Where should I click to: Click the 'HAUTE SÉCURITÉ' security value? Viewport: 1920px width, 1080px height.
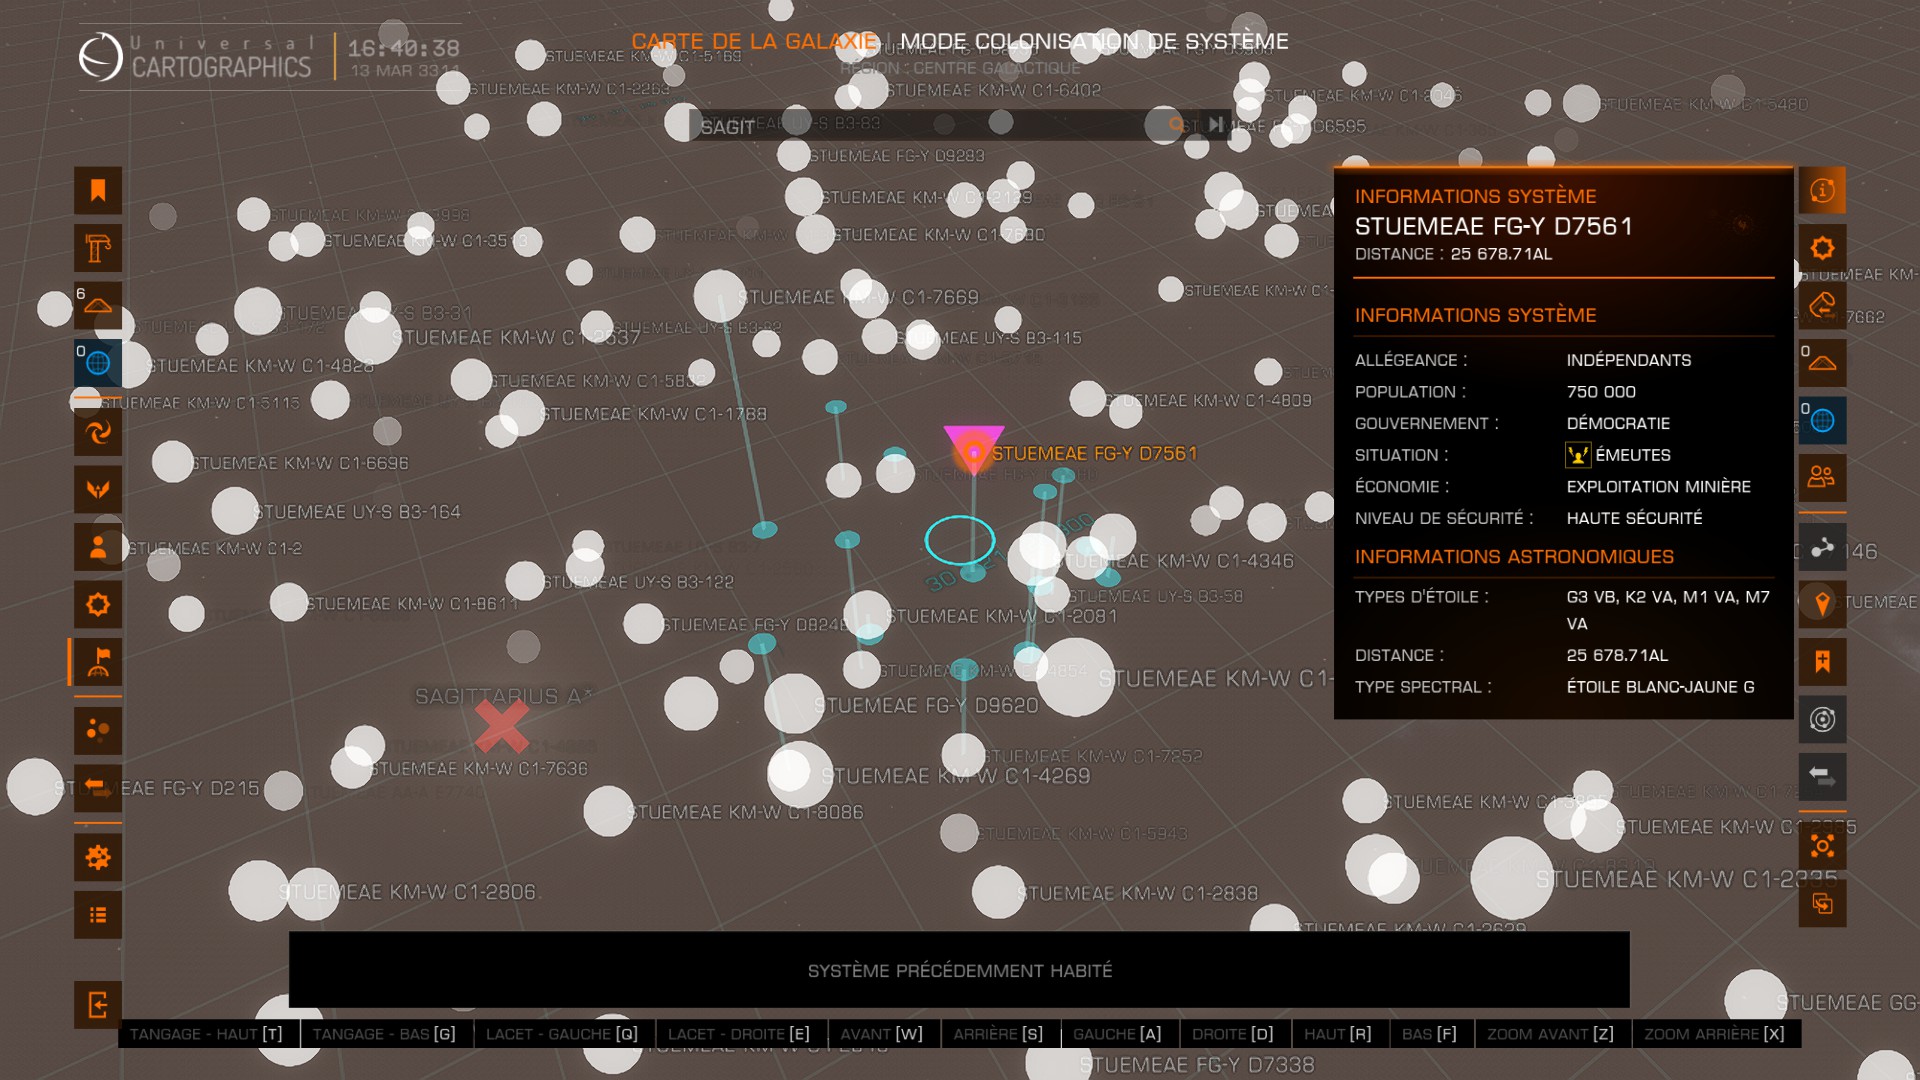pyautogui.click(x=1634, y=518)
